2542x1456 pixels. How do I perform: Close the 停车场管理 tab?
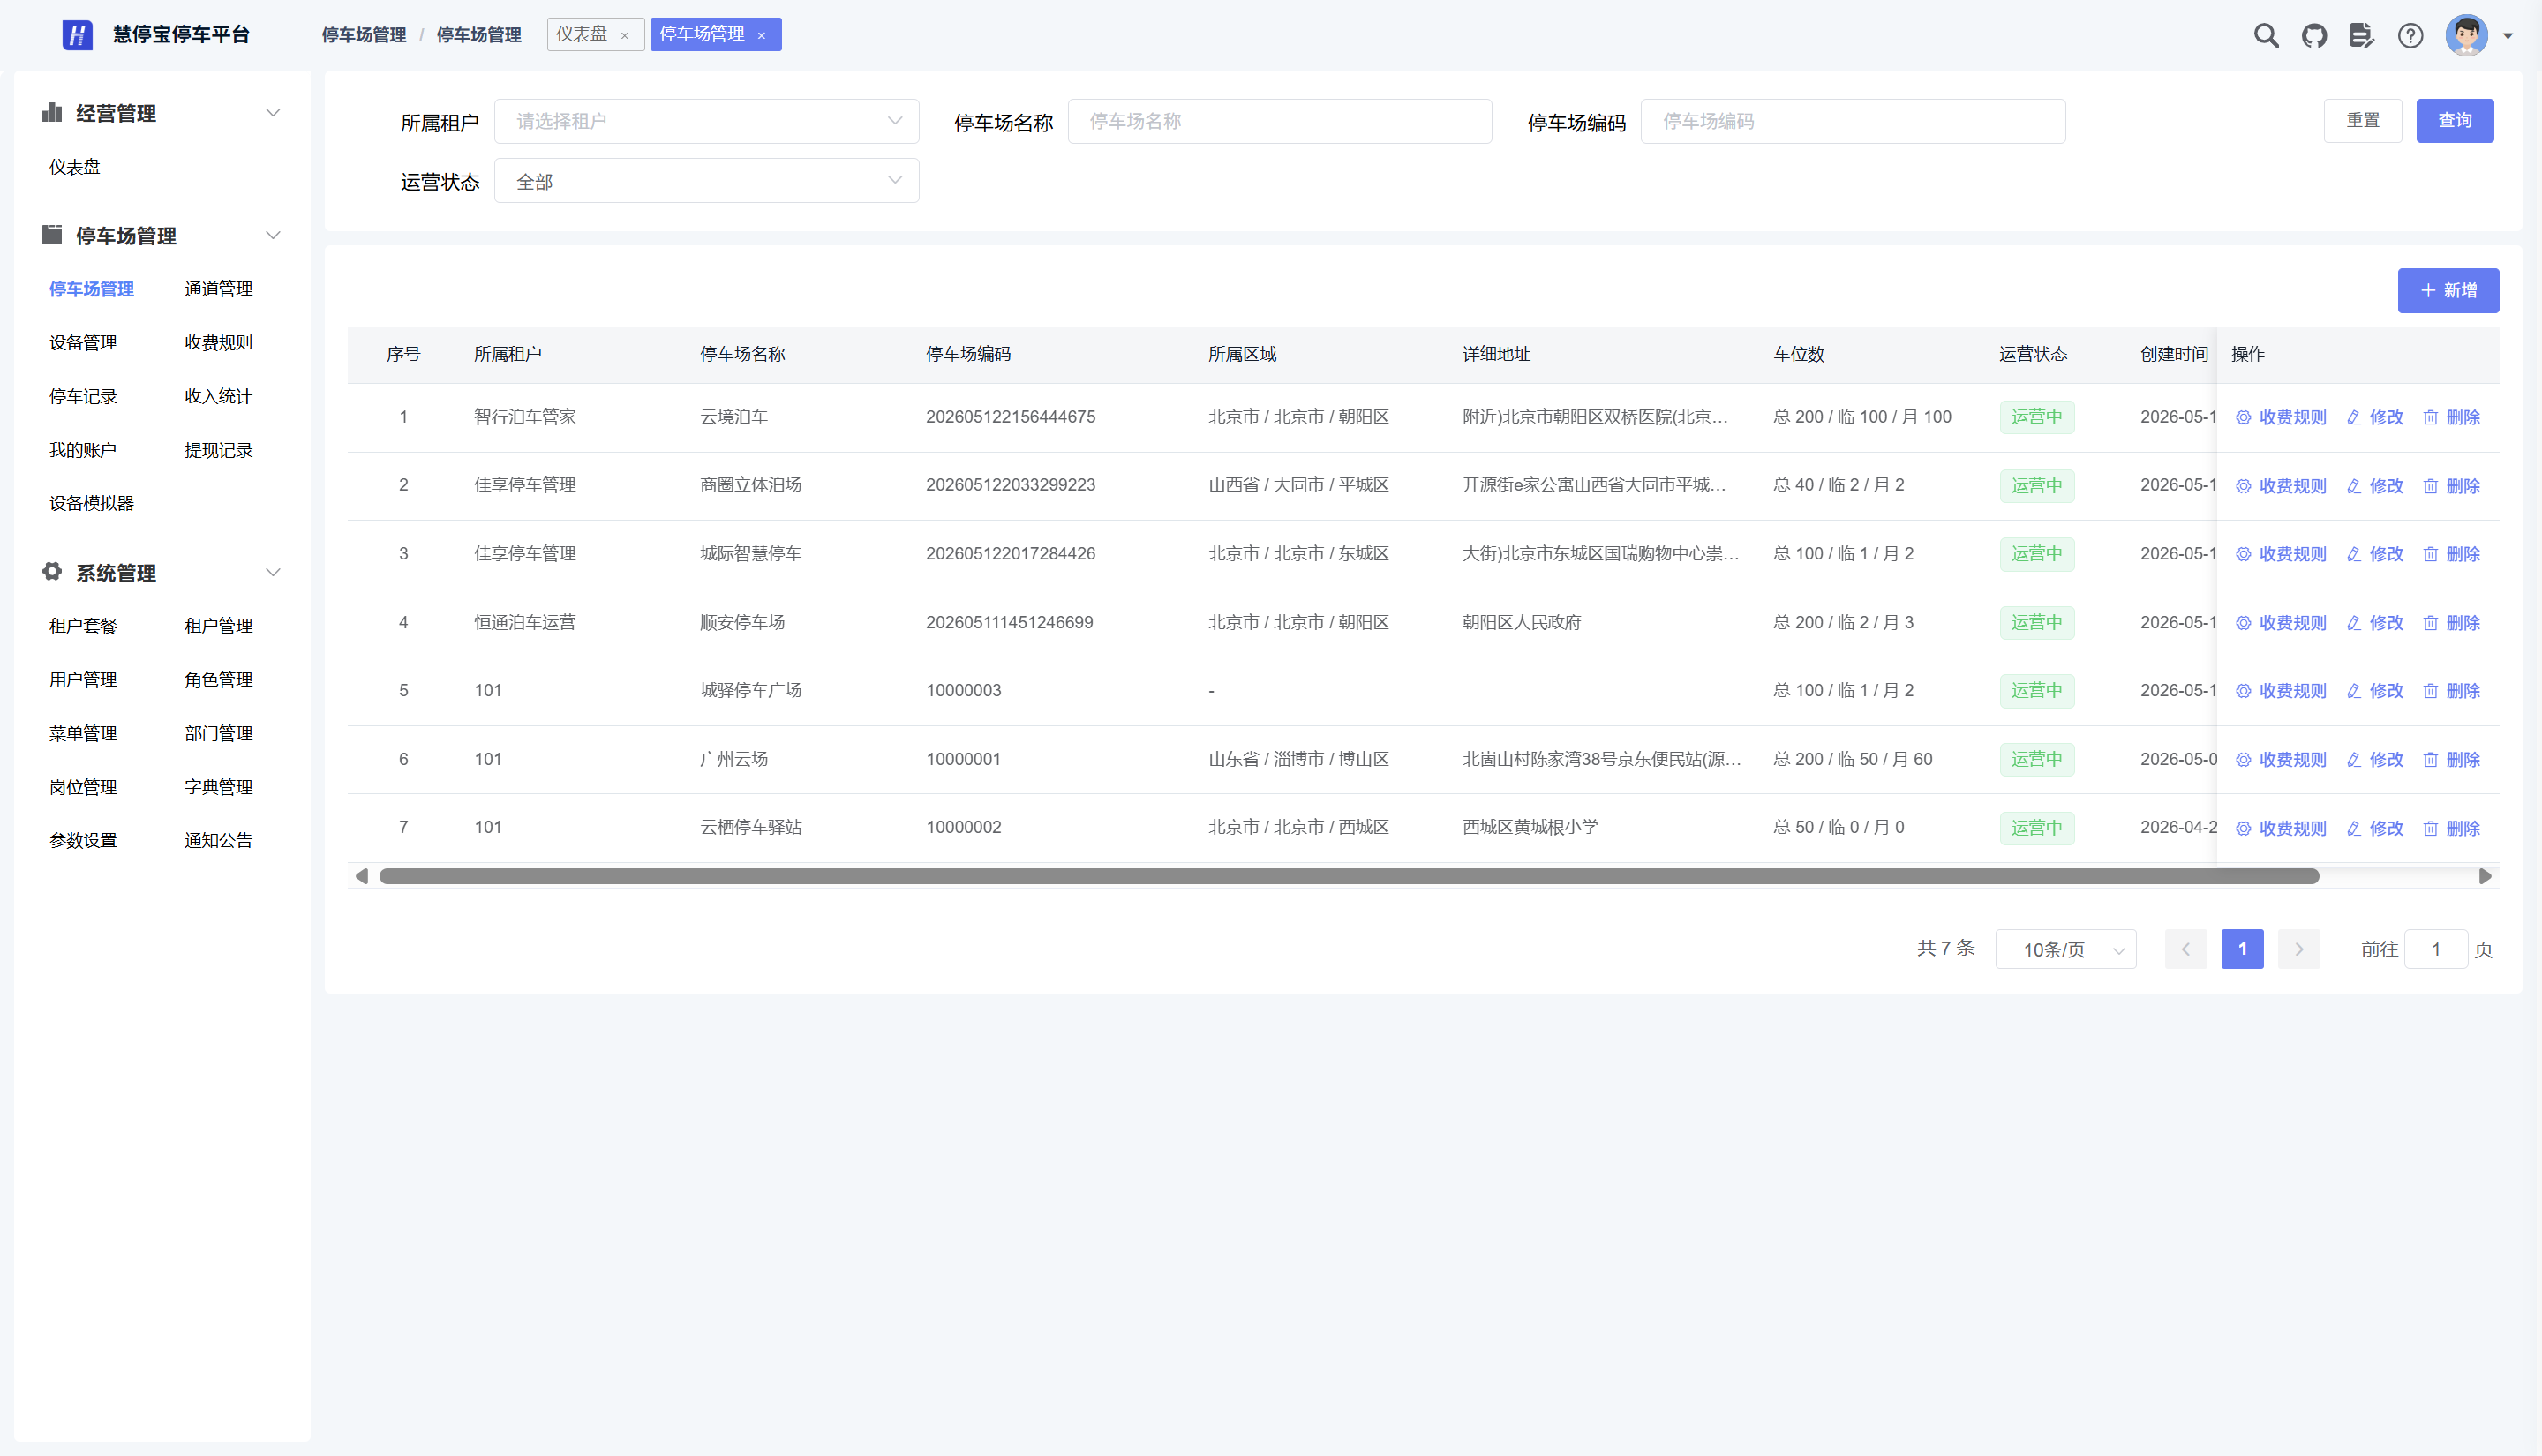(x=761, y=36)
